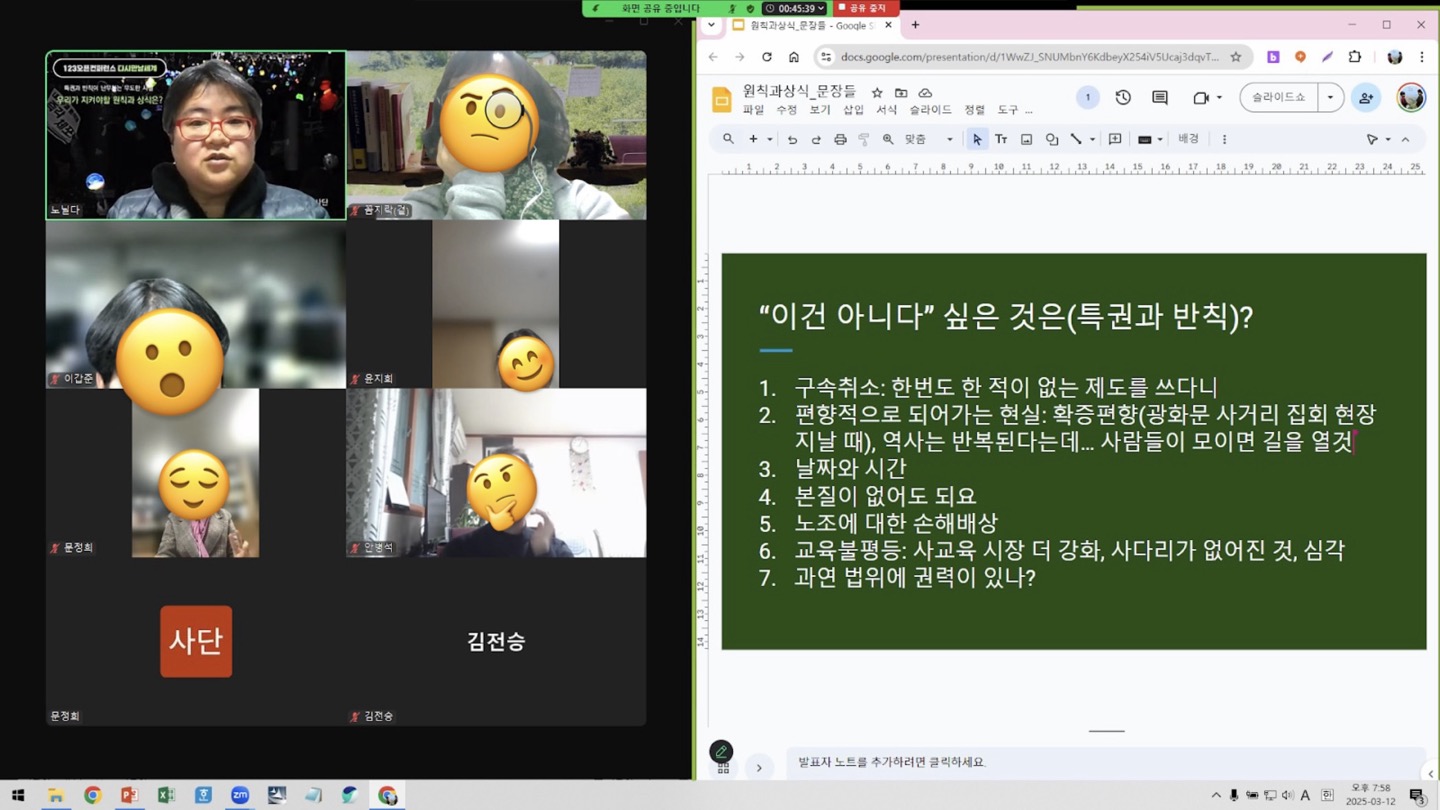Star the 원칙과상식_문장들 presentation
The image size is (1440, 810).
tap(877, 92)
